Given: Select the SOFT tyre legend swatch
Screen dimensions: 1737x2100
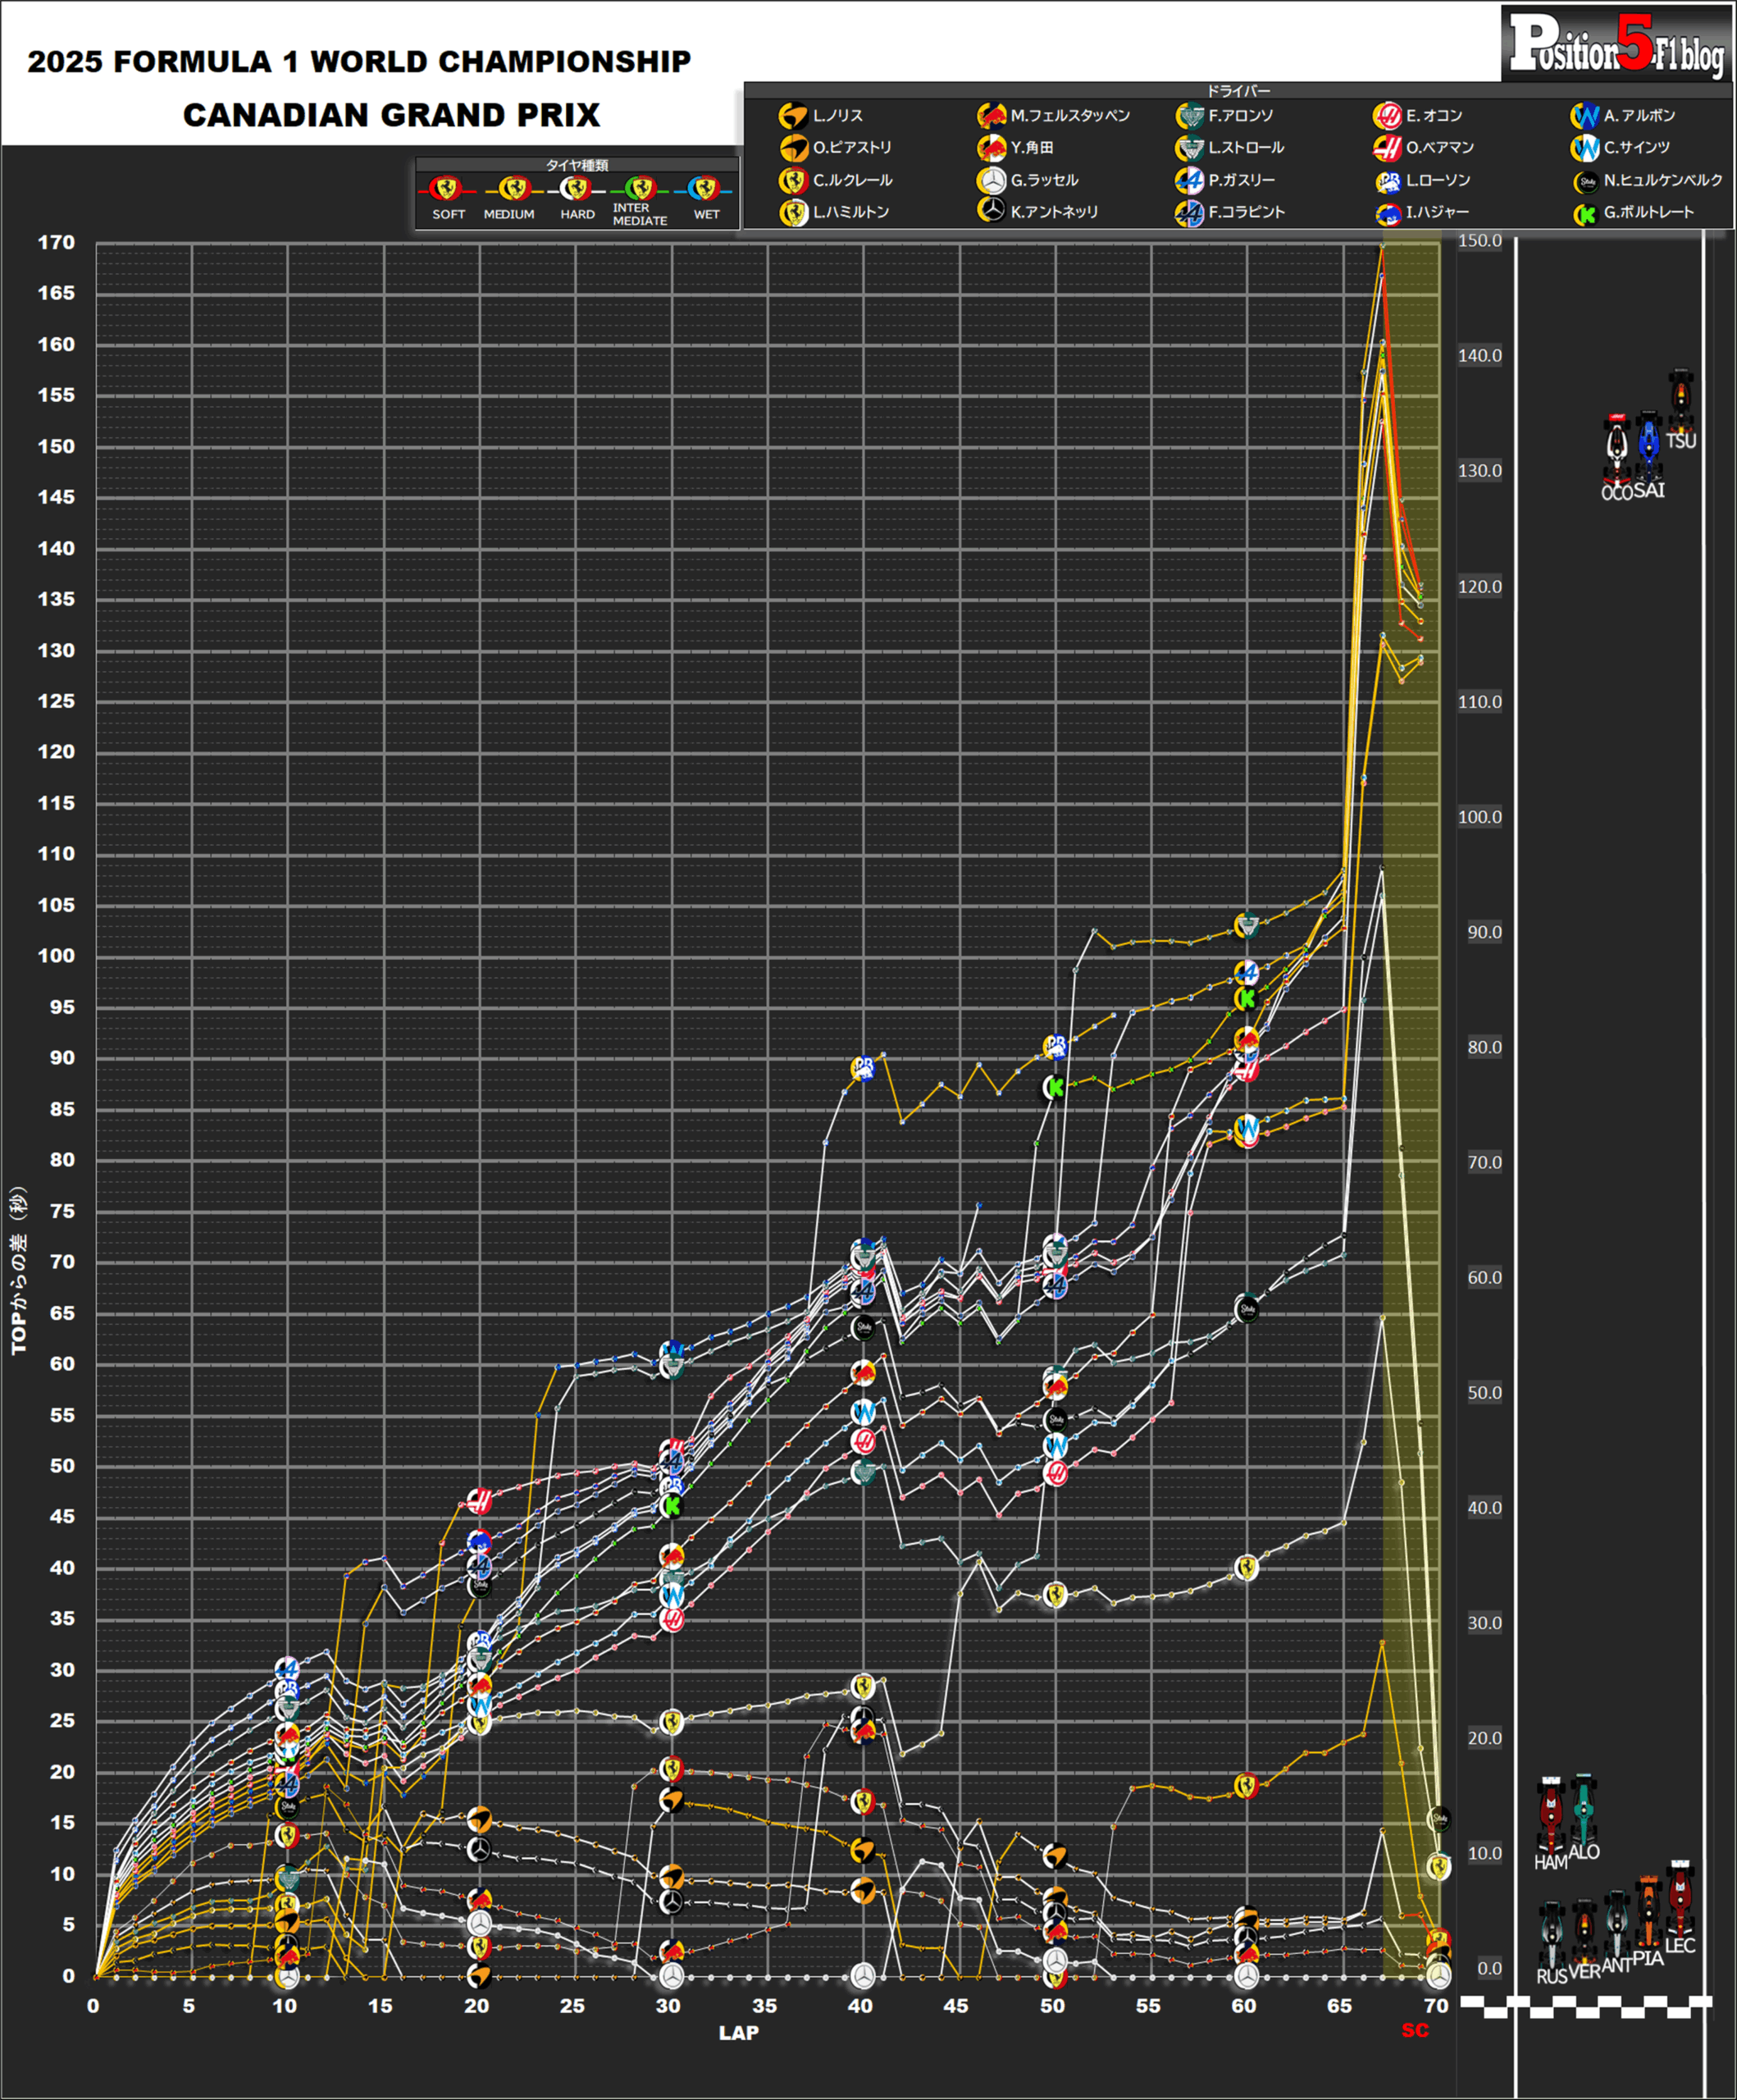Looking at the screenshot, I should [446, 189].
